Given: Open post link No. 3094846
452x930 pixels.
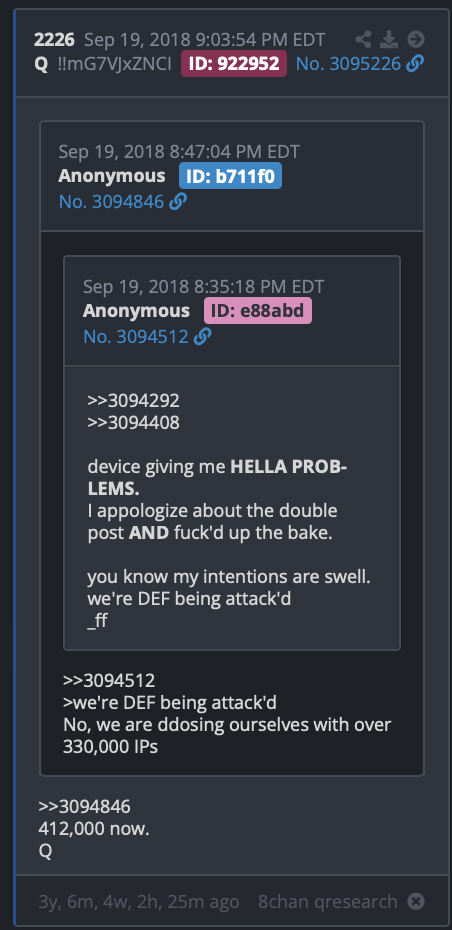Looking at the screenshot, I should point(111,202).
